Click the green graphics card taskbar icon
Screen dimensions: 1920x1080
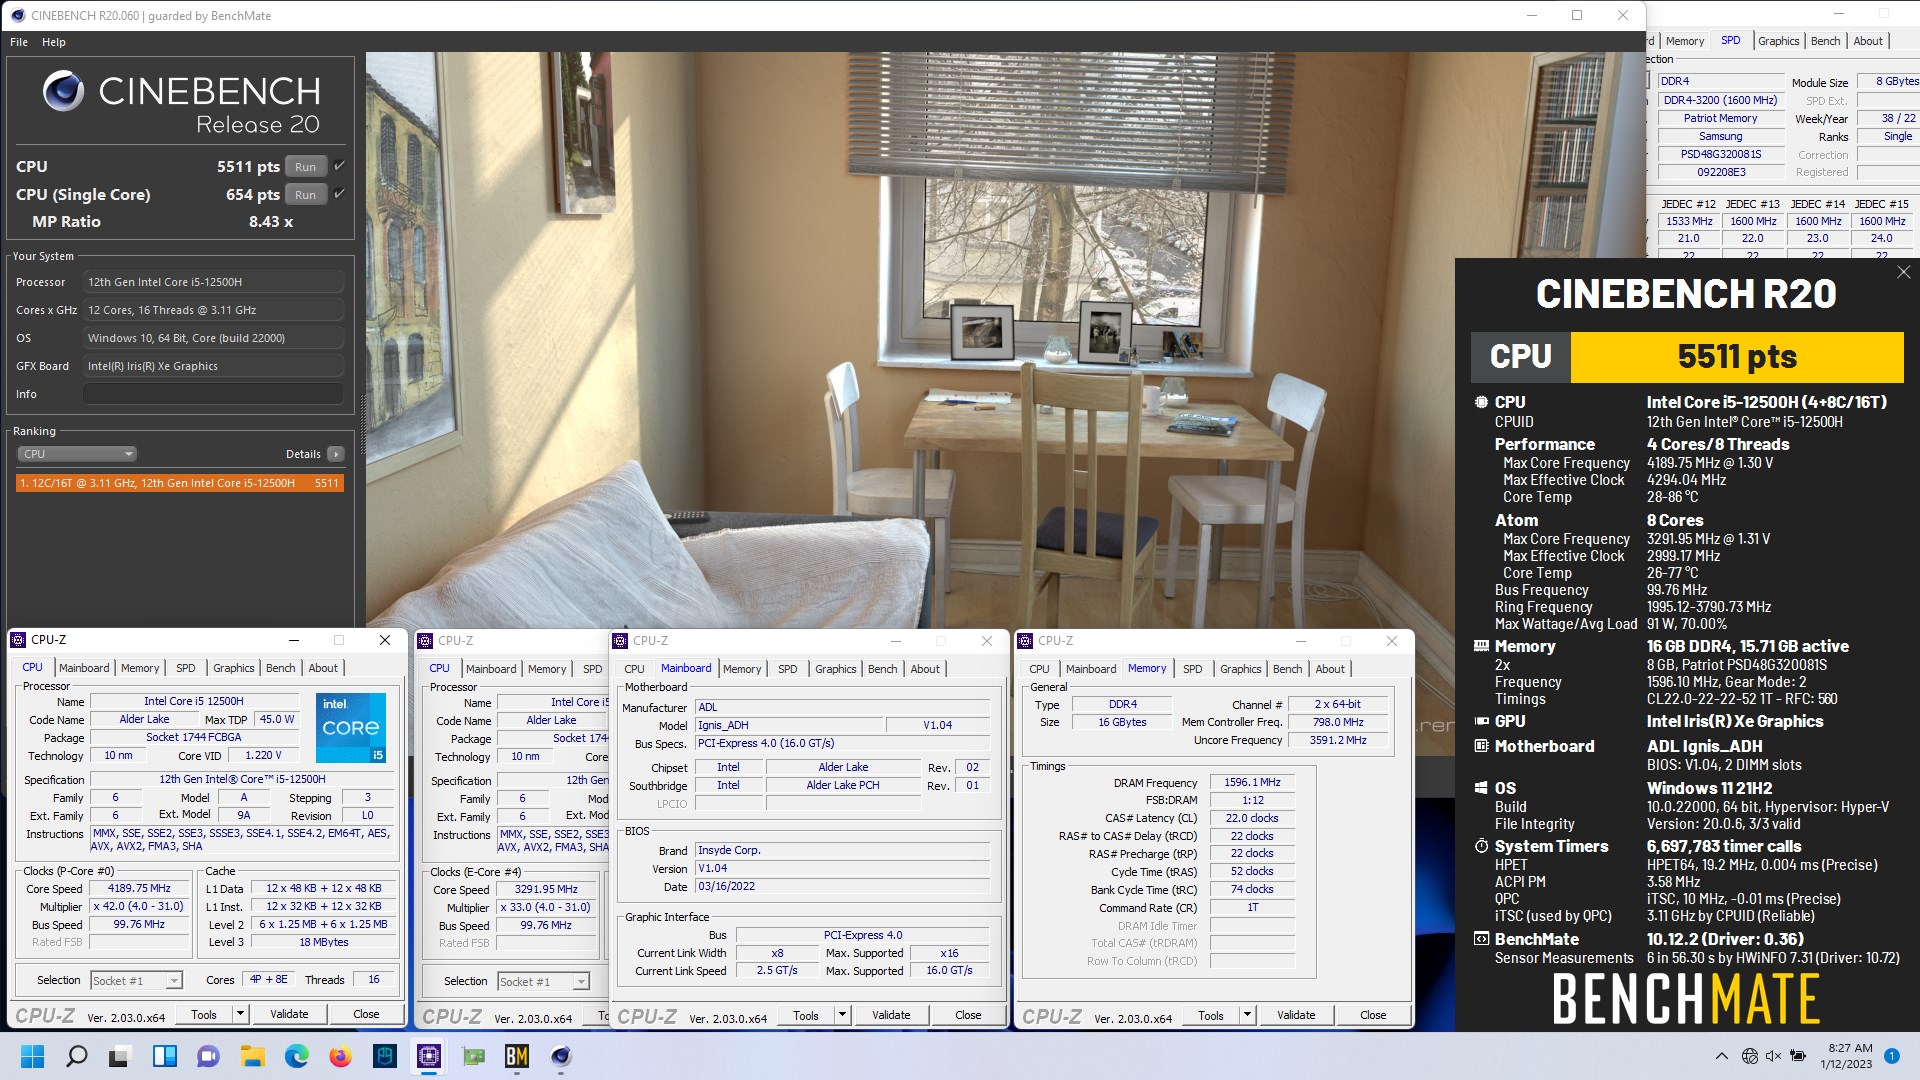pos(473,1056)
